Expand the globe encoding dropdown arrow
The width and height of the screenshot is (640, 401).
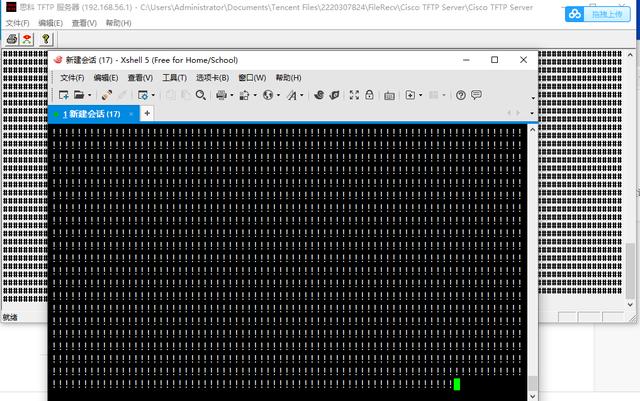point(278,96)
